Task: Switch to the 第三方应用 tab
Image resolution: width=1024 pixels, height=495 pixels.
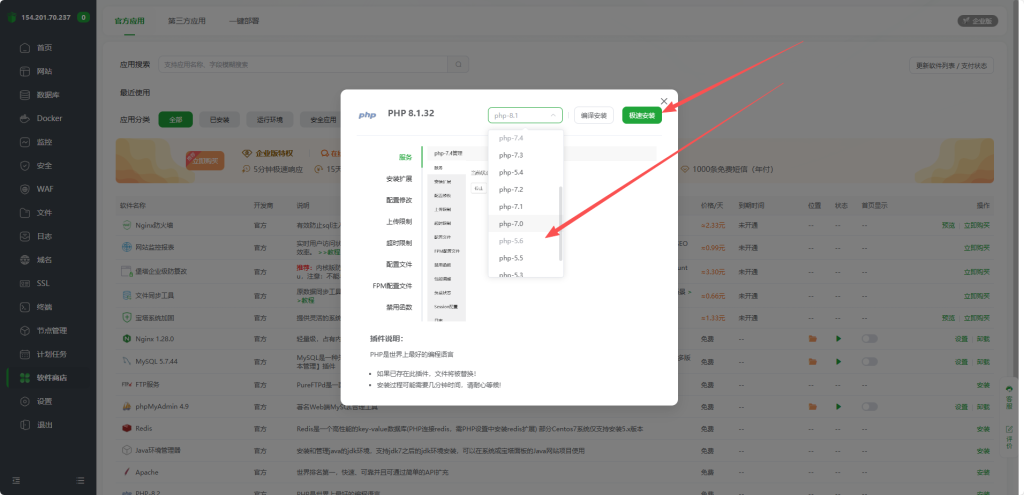Action: click(x=186, y=20)
